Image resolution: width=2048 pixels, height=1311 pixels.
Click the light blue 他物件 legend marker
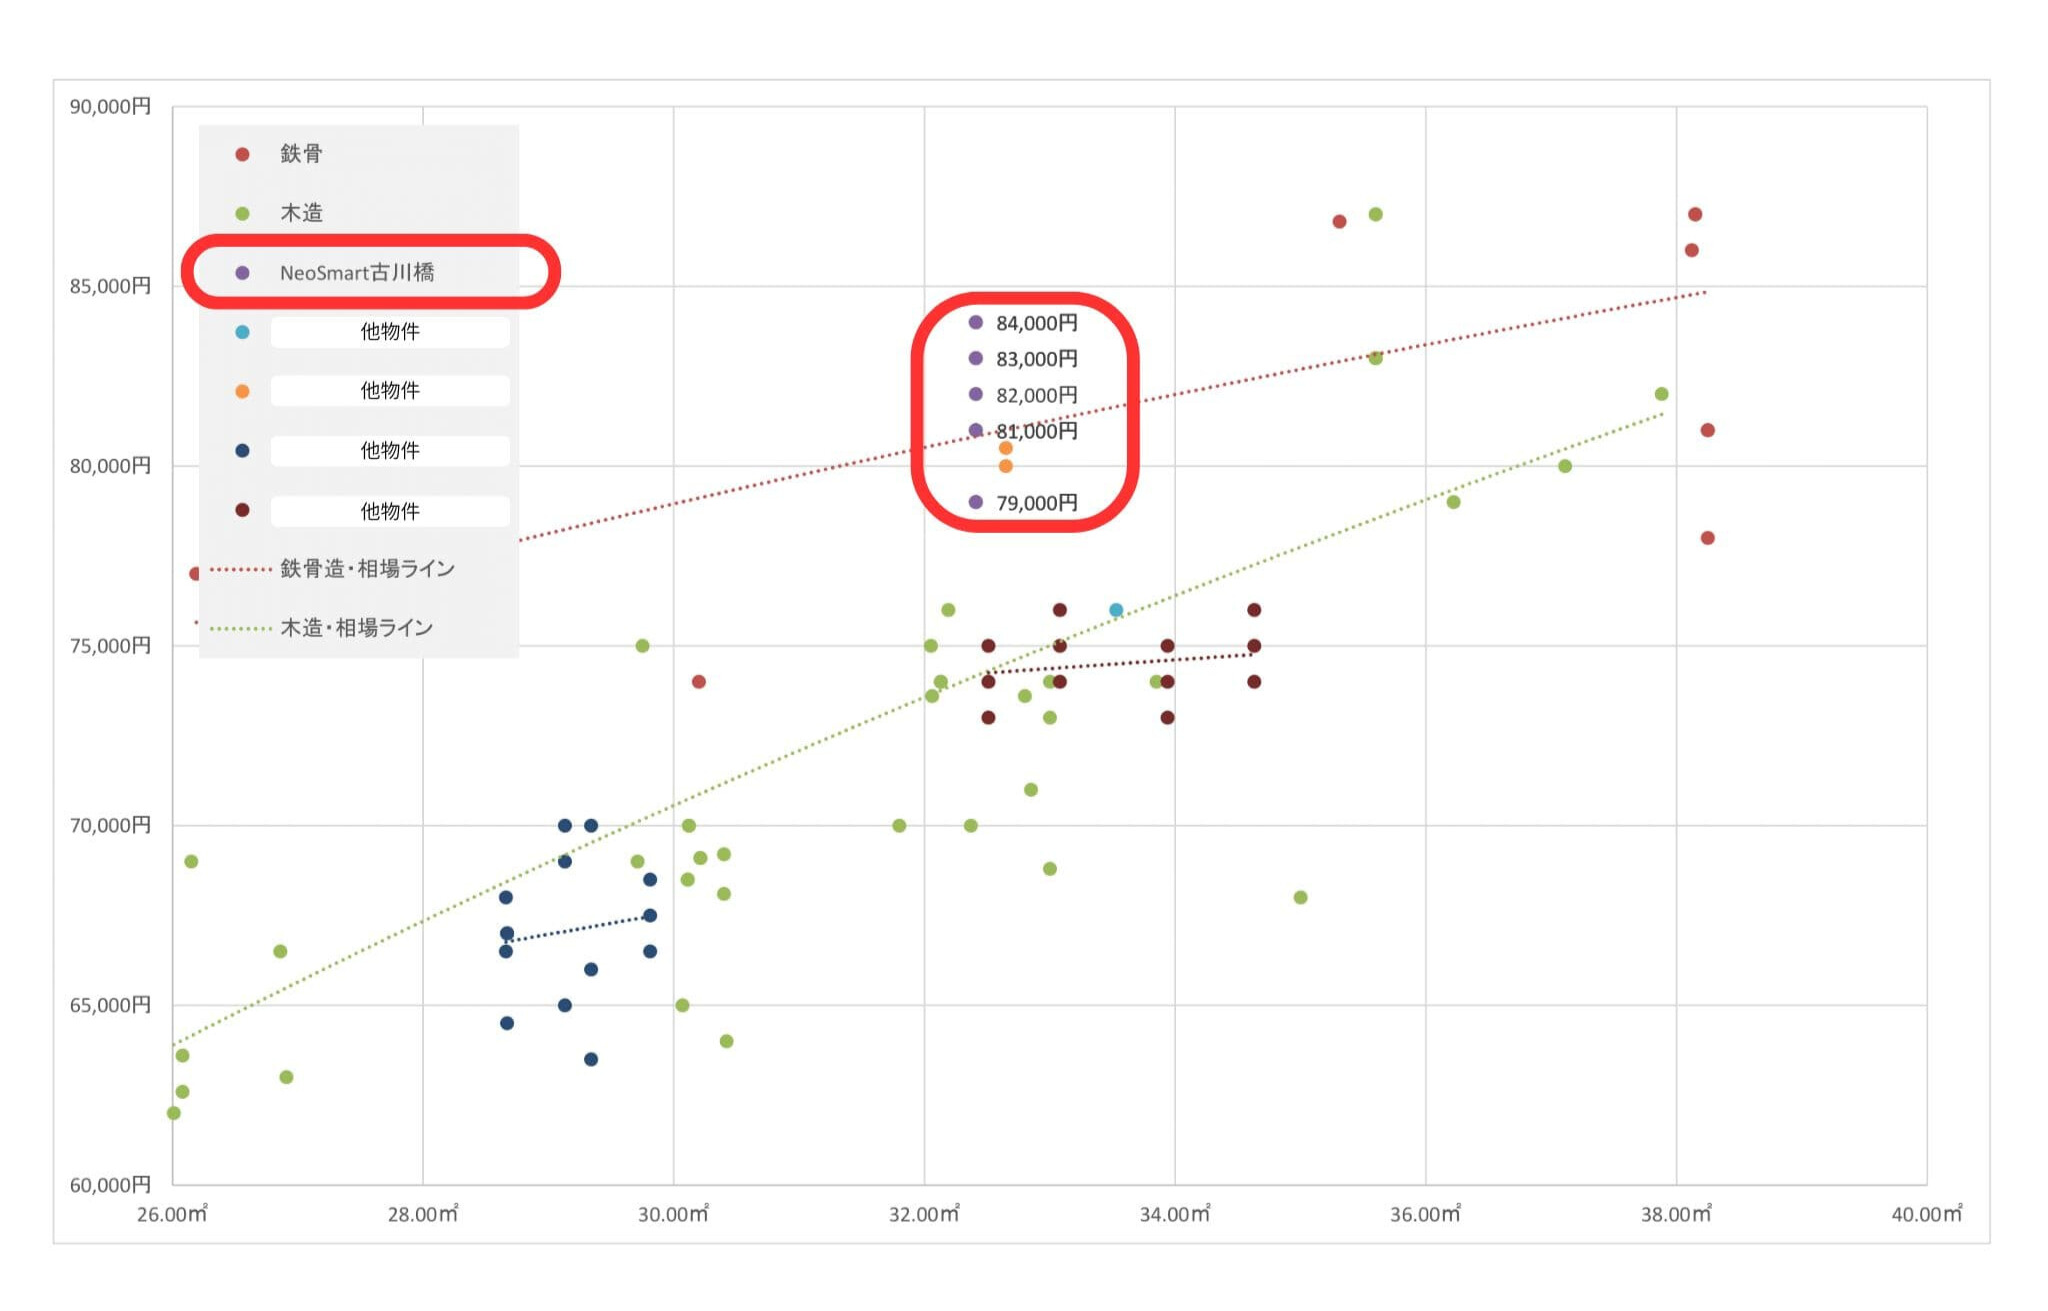[x=242, y=332]
